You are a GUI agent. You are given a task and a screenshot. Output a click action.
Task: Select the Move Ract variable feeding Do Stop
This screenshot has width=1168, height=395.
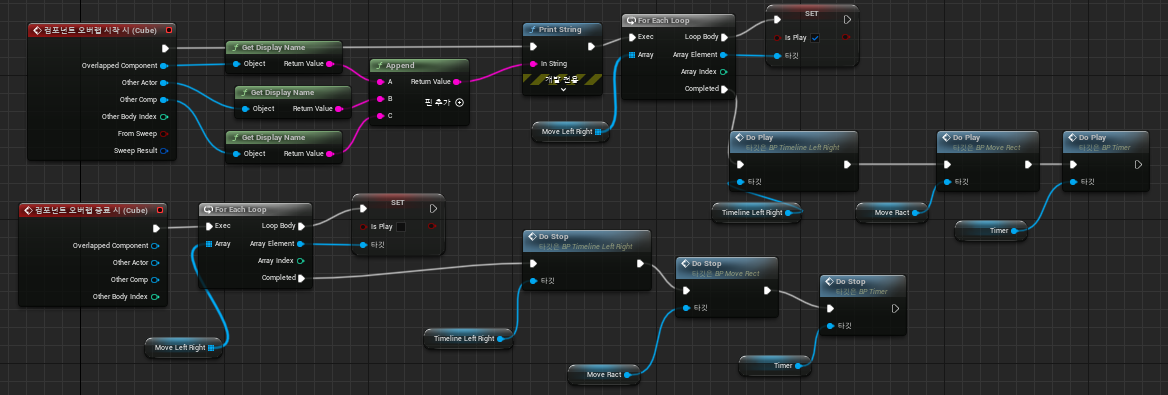604,374
